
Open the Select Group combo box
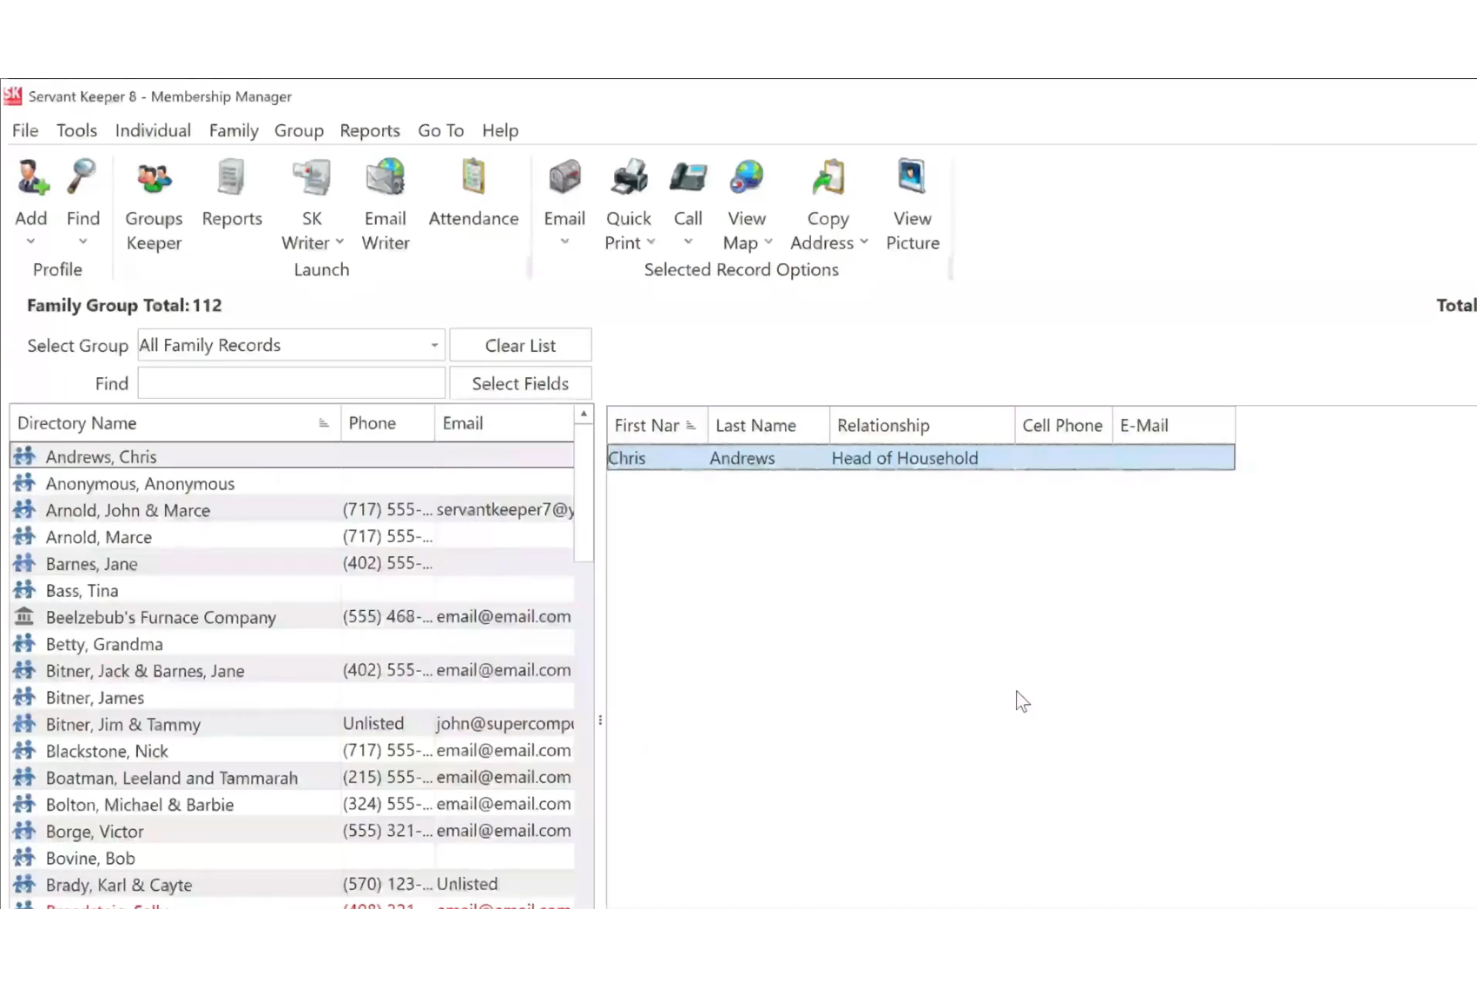290,345
